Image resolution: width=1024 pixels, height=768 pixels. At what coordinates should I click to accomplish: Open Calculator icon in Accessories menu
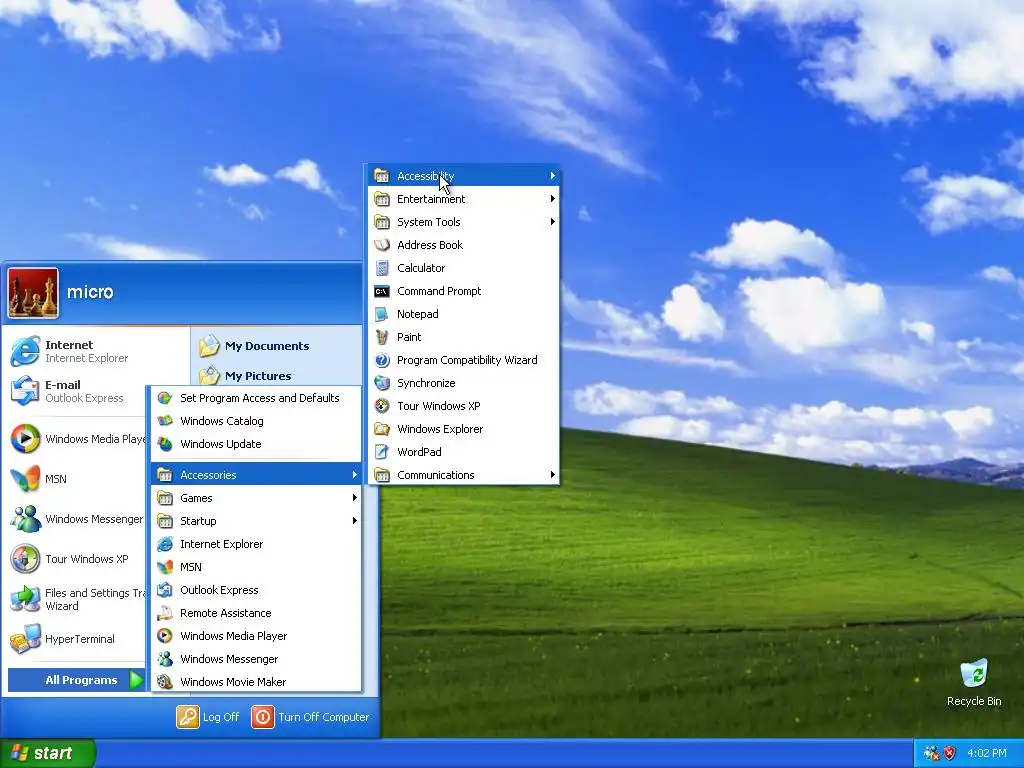(x=382, y=268)
